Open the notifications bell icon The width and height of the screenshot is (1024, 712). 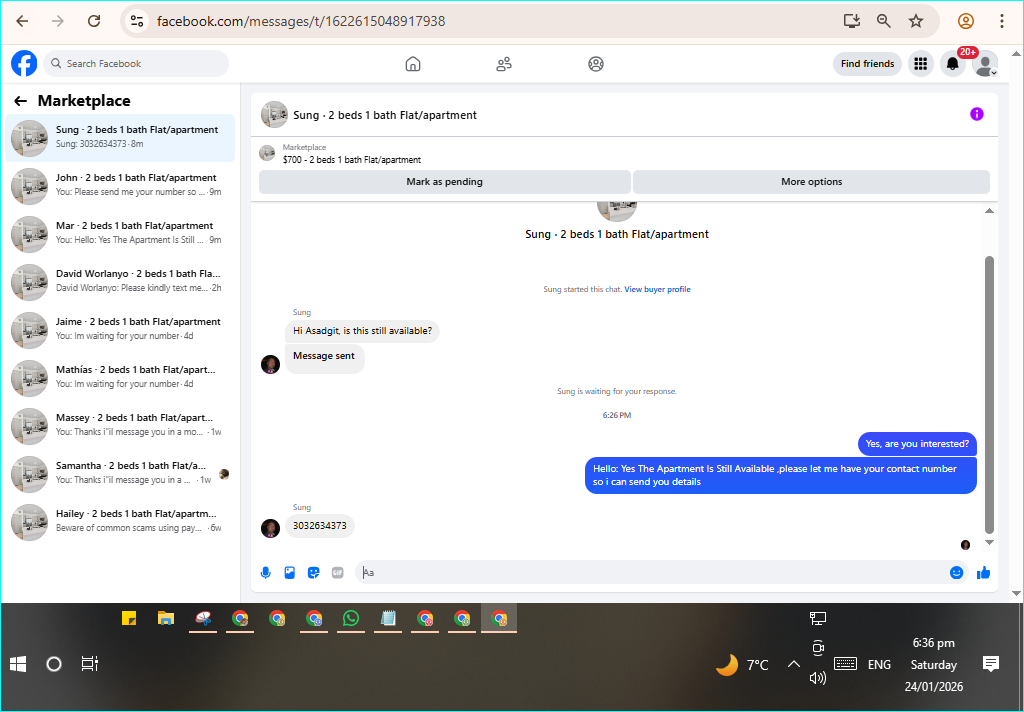[x=953, y=64]
